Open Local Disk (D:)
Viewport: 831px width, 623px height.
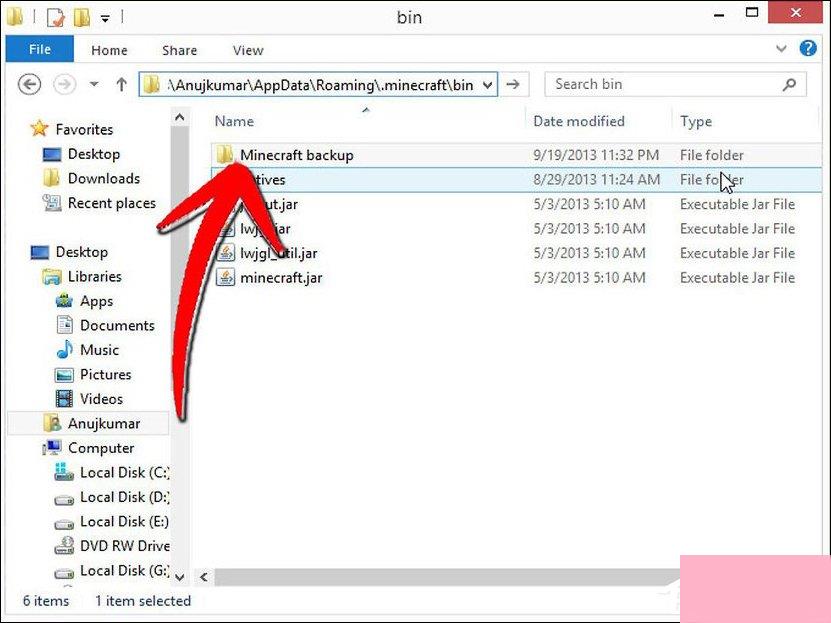(125, 497)
